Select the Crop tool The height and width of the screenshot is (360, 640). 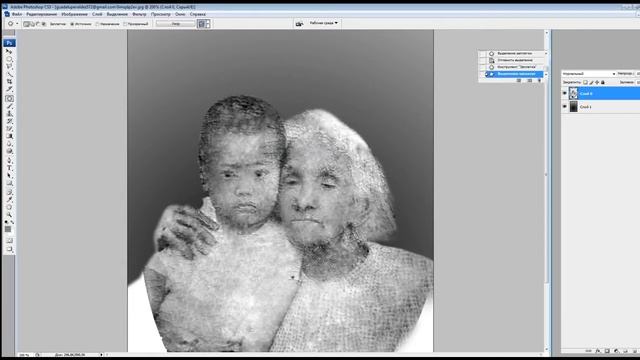(x=9, y=82)
